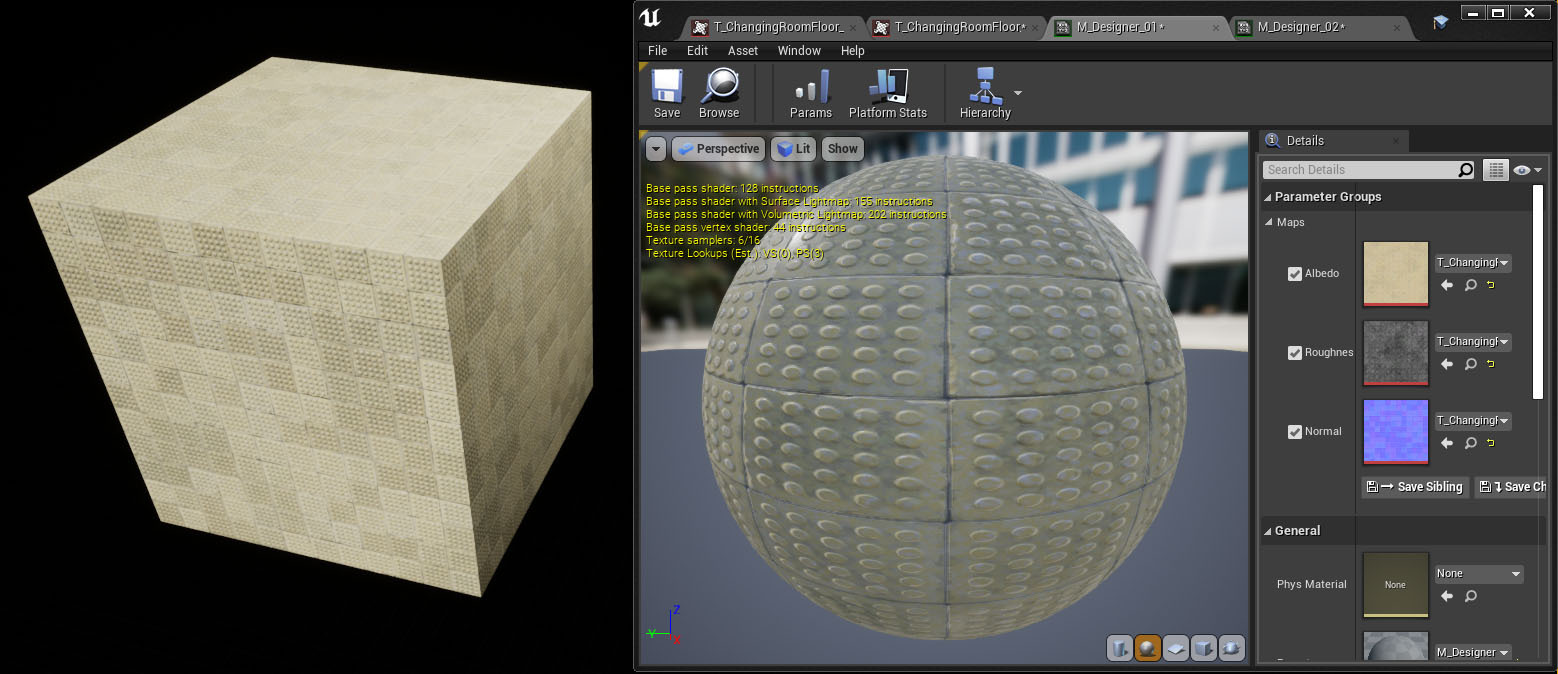Reset Normal texture to default value
Image resolution: width=1558 pixels, height=674 pixels.
tap(1491, 443)
